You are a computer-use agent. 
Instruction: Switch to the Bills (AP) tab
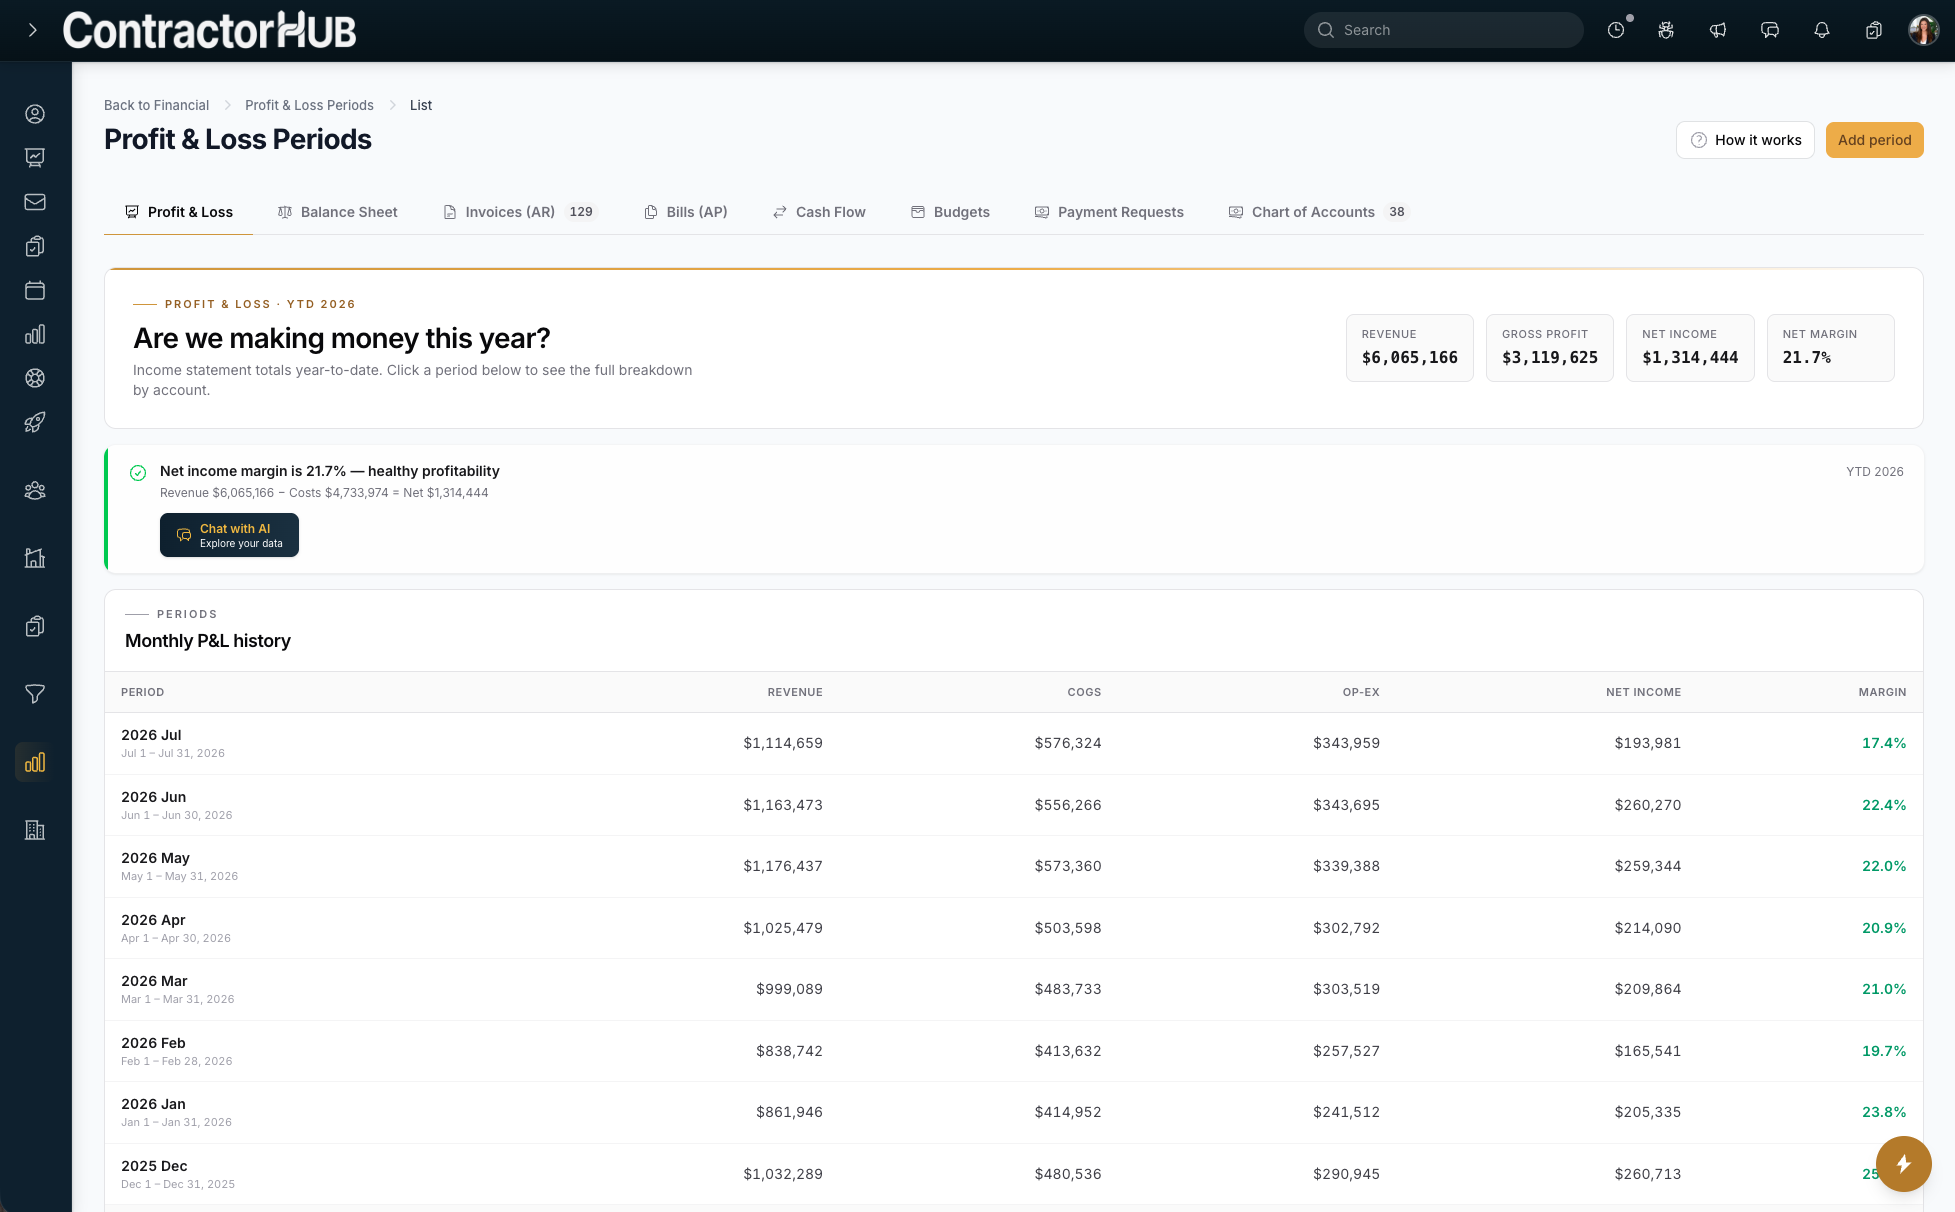pyautogui.click(x=685, y=212)
